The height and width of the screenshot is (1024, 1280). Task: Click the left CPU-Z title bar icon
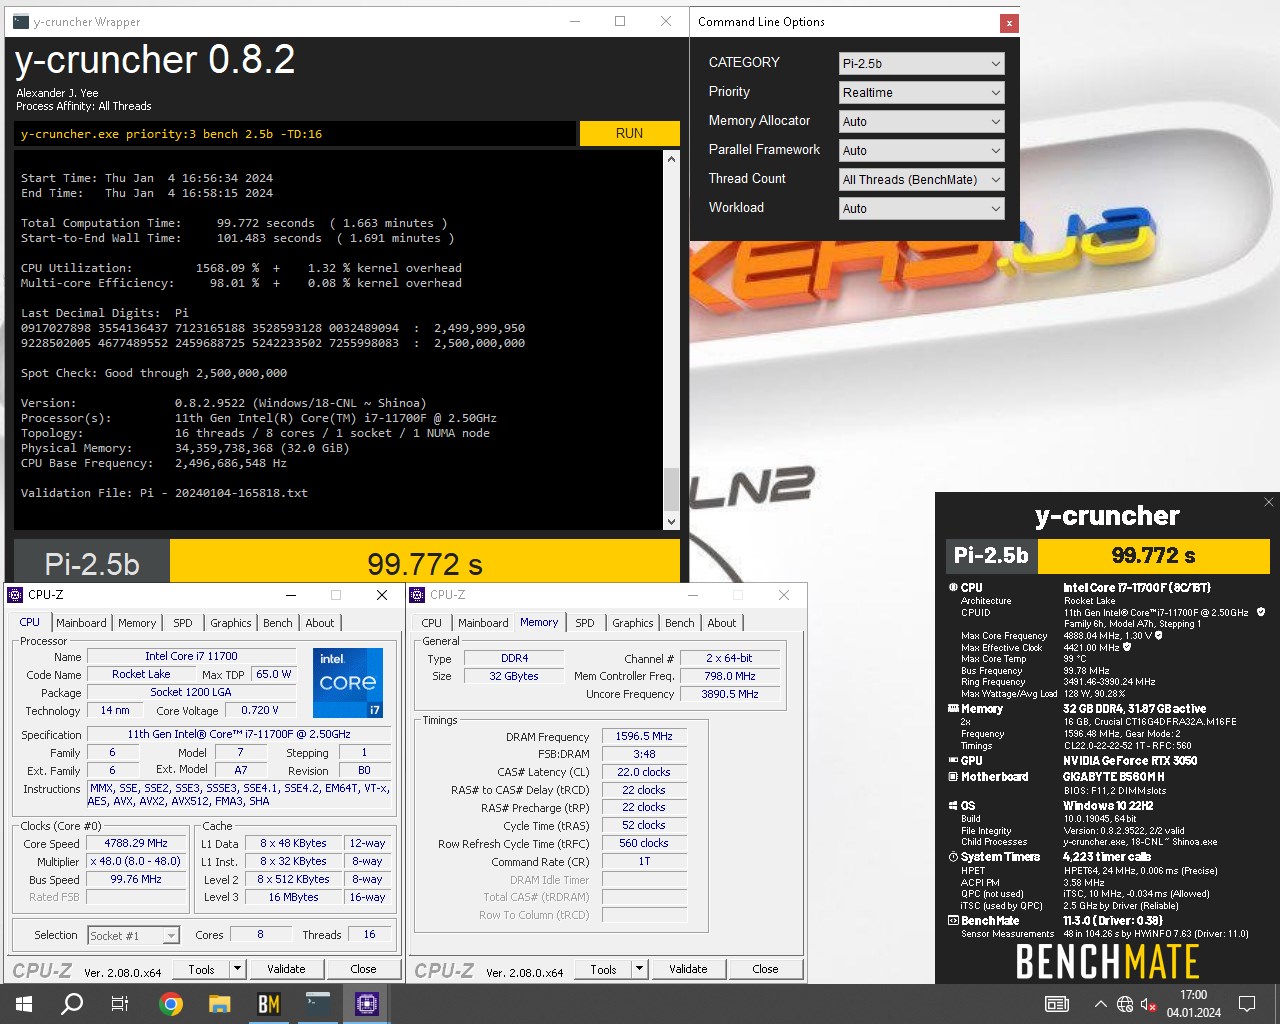(15, 595)
